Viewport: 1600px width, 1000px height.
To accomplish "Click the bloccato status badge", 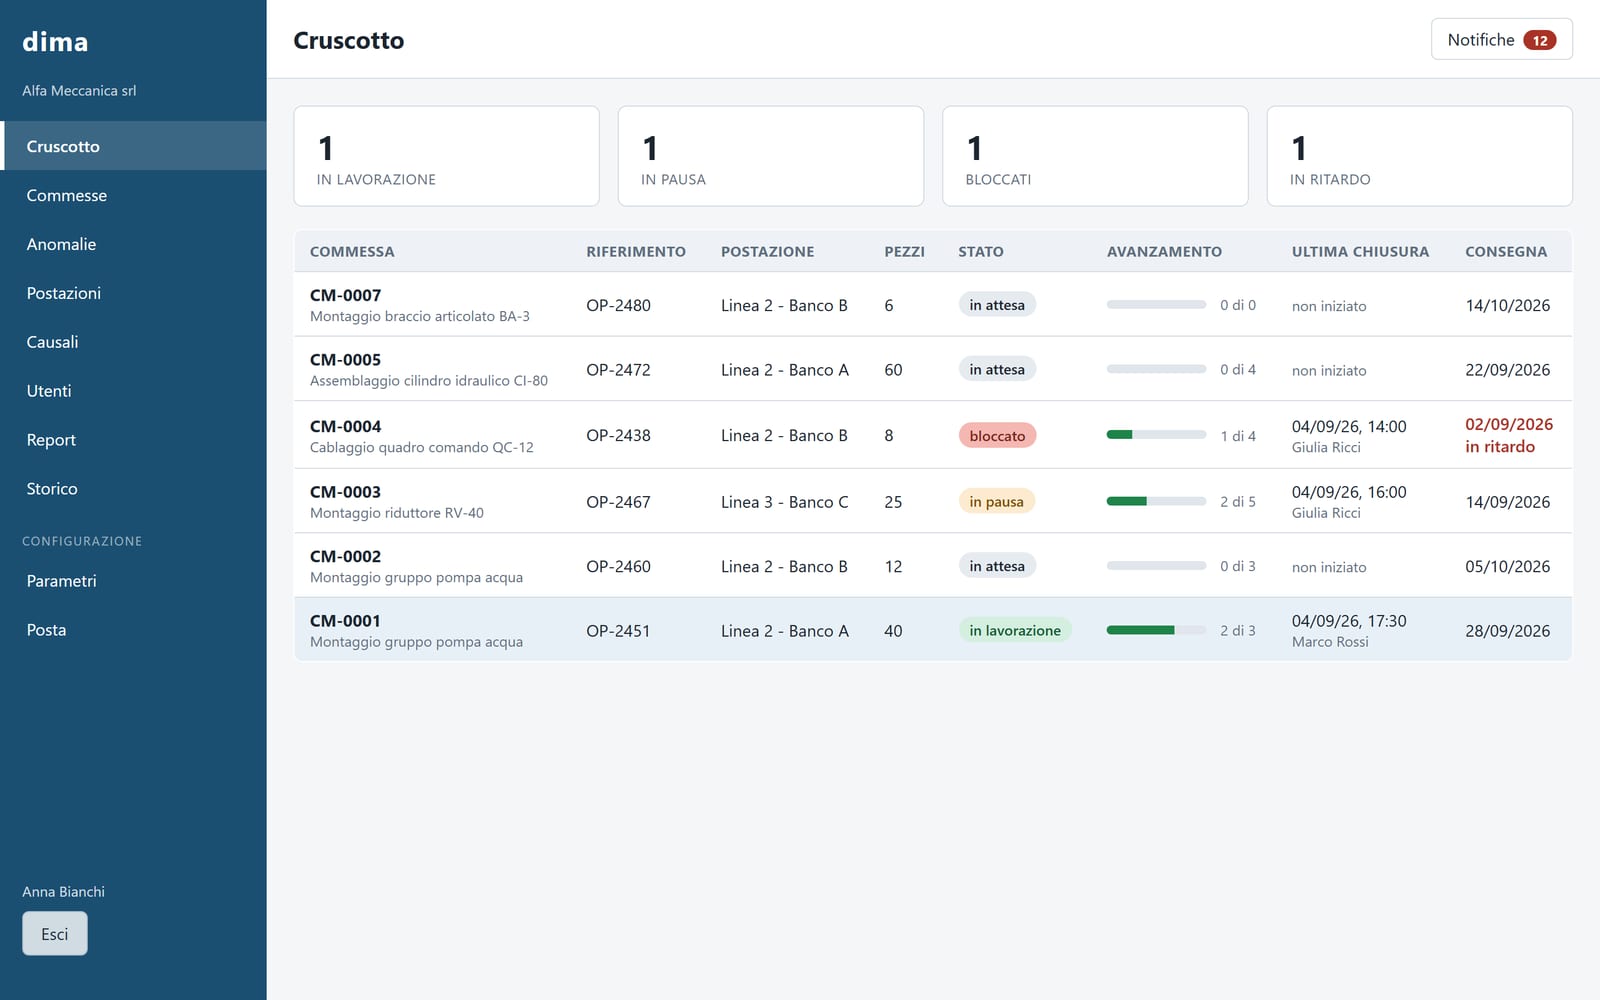I will pos(997,436).
